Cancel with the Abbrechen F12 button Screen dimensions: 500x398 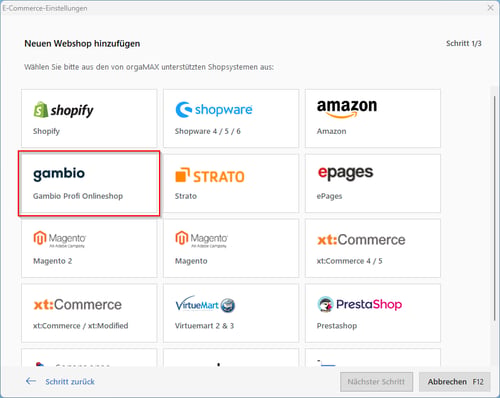click(455, 382)
